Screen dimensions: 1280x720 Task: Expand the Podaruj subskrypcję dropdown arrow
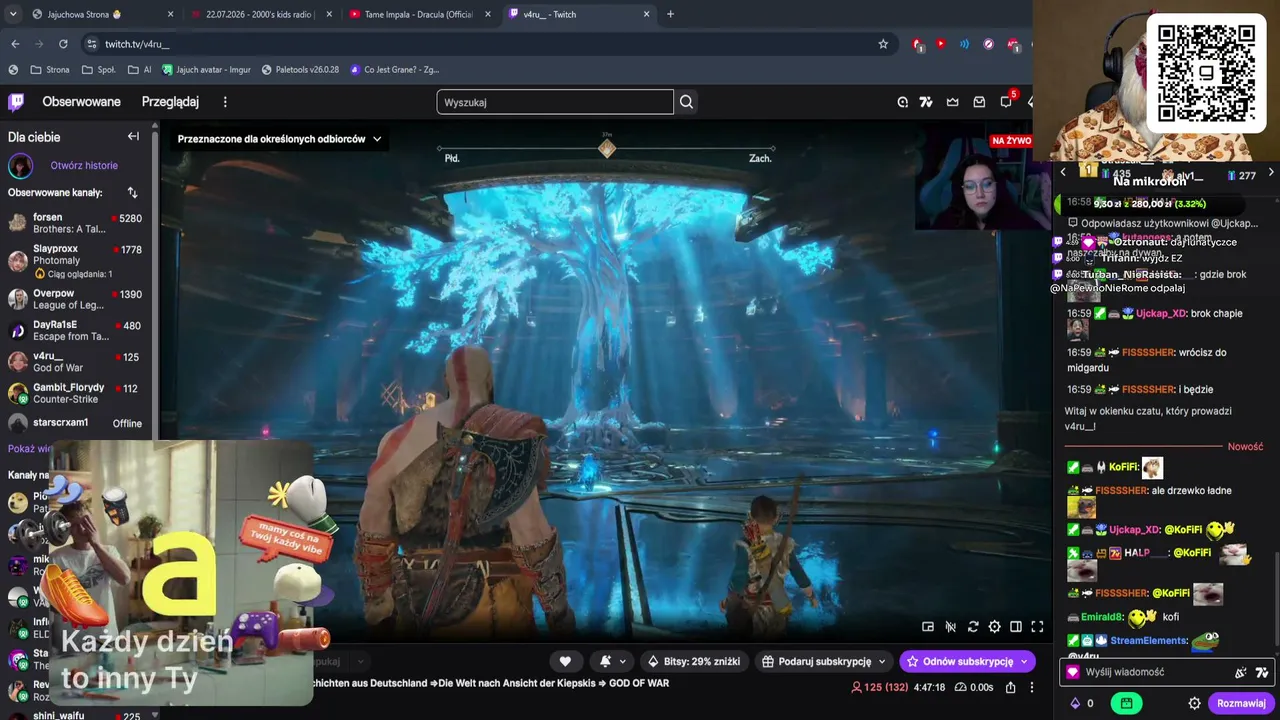pos(882,661)
